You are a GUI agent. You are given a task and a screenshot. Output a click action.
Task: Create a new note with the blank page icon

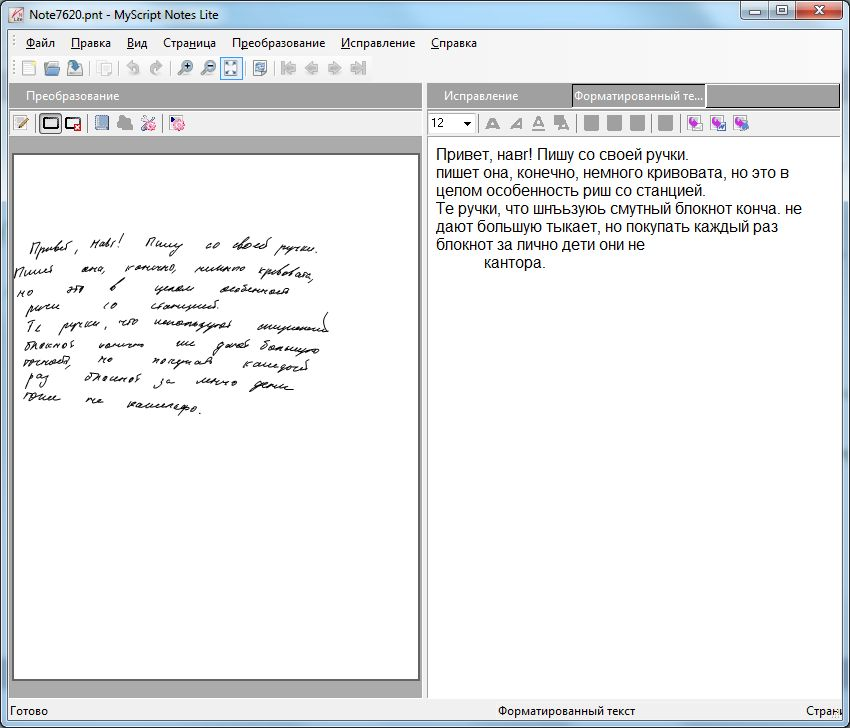28,68
